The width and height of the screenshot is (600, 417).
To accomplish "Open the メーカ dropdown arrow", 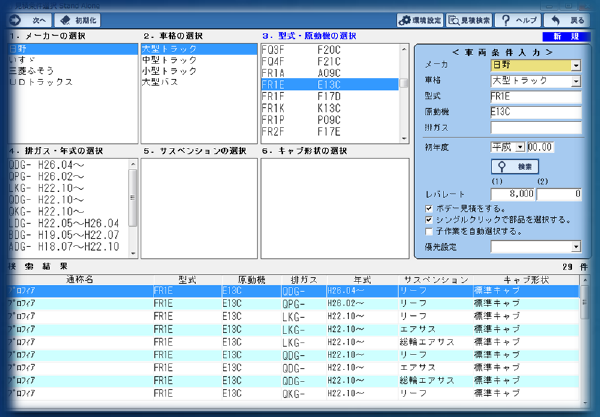I will [x=576, y=65].
